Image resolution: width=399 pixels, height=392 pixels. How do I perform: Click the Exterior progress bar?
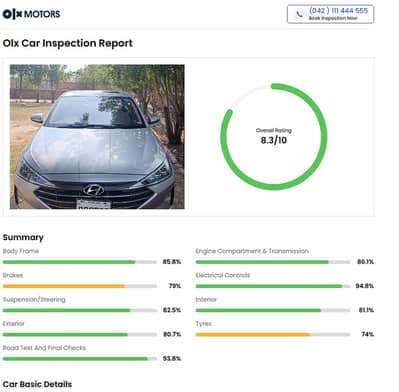[80, 335]
